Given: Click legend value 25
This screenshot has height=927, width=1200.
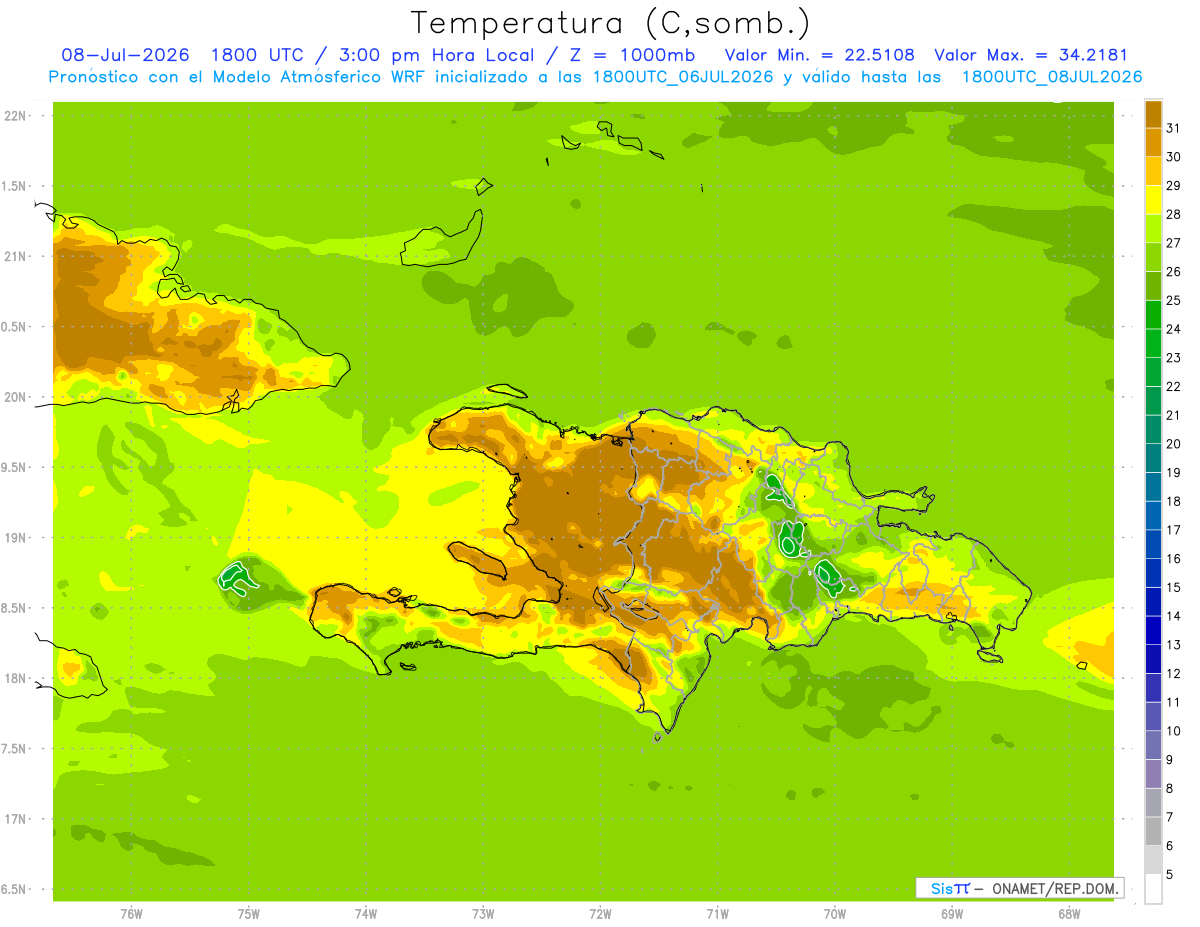Looking at the screenshot, I should (x=1174, y=300).
